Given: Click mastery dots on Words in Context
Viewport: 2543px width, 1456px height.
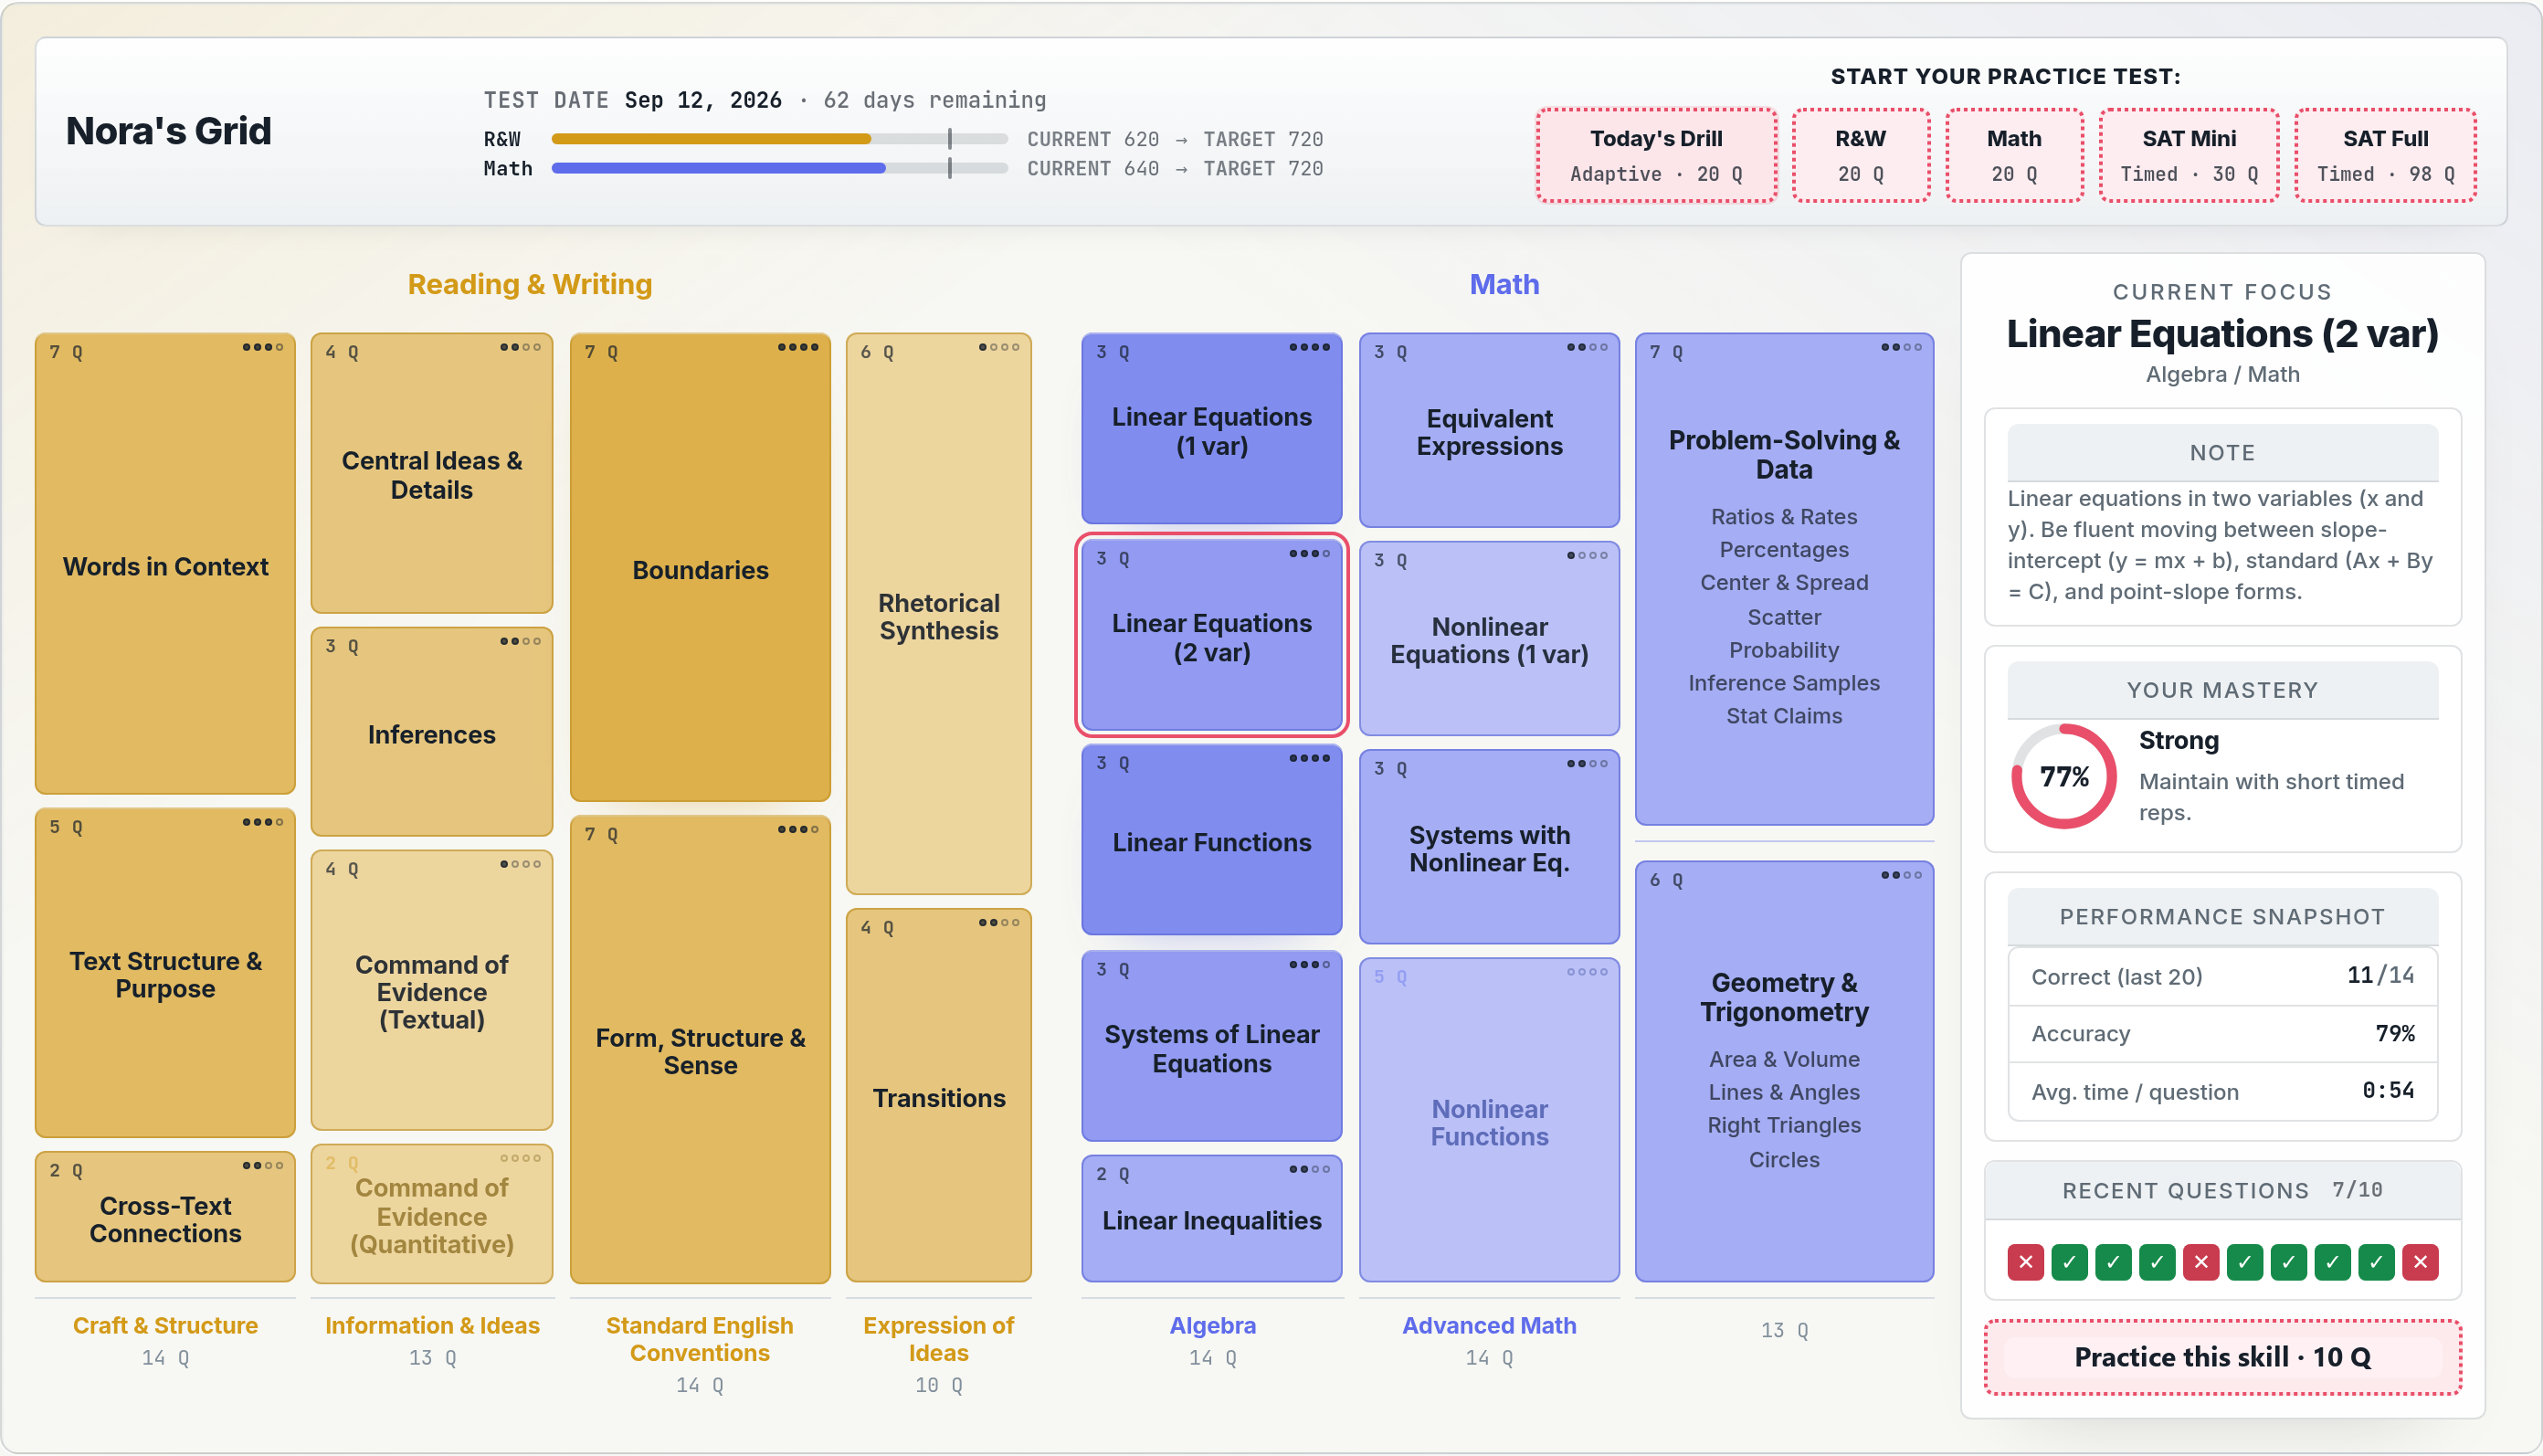Looking at the screenshot, I should click(263, 347).
